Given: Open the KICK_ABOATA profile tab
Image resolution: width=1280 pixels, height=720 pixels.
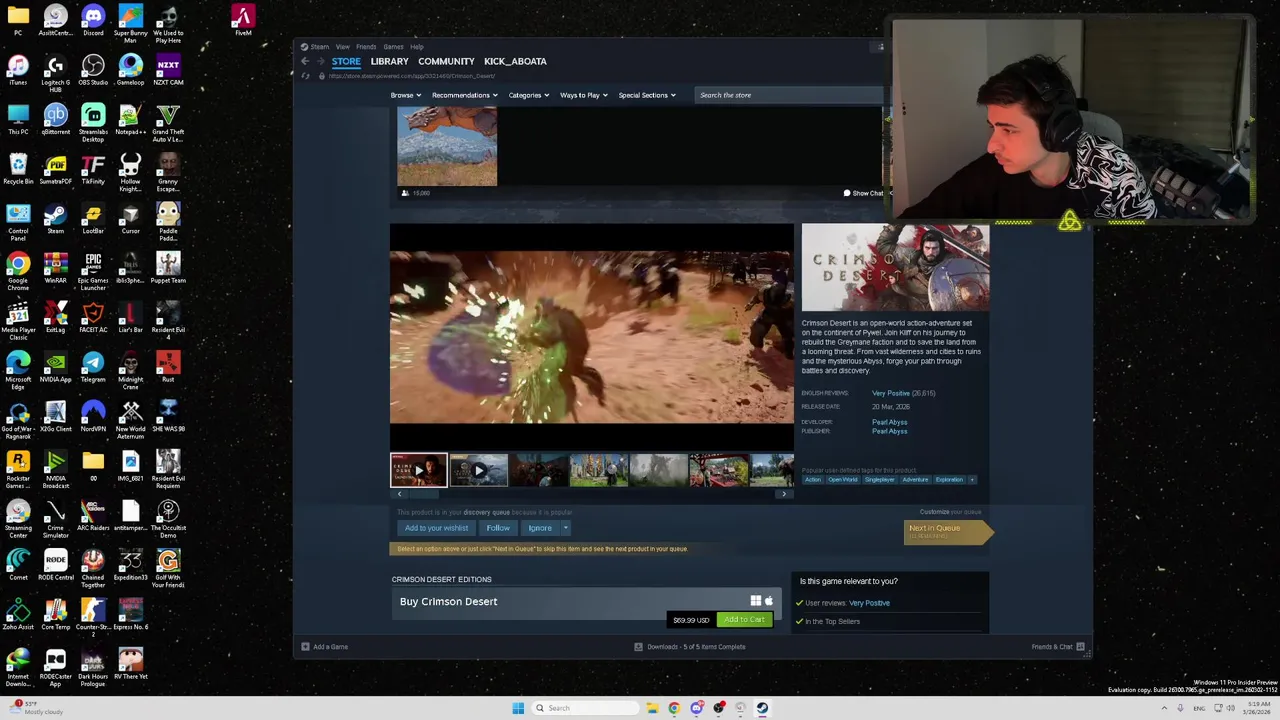Looking at the screenshot, I should pos(515,61).
